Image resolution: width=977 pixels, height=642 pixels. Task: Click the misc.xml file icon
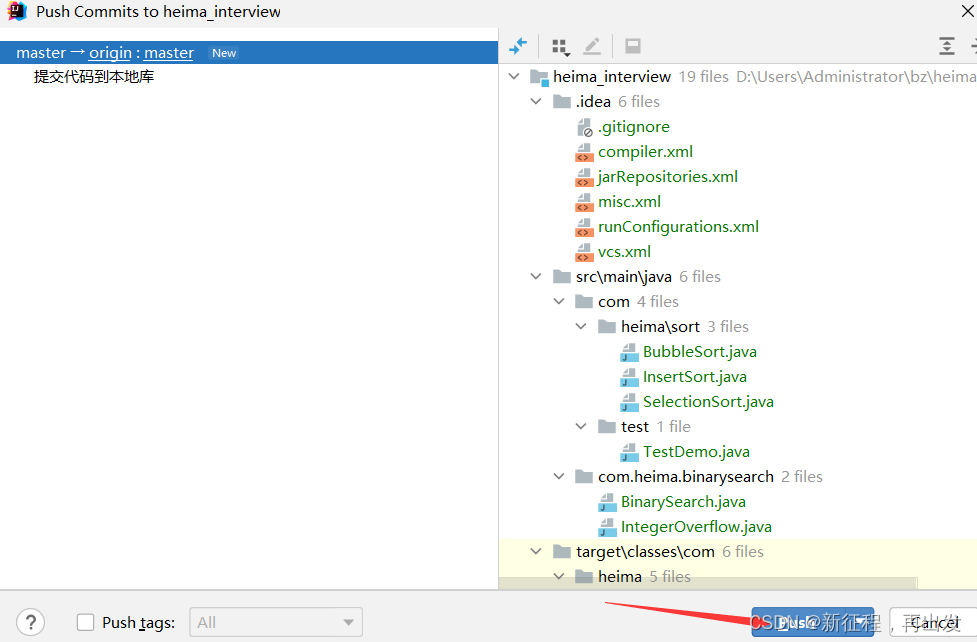(x=584, y=202)
